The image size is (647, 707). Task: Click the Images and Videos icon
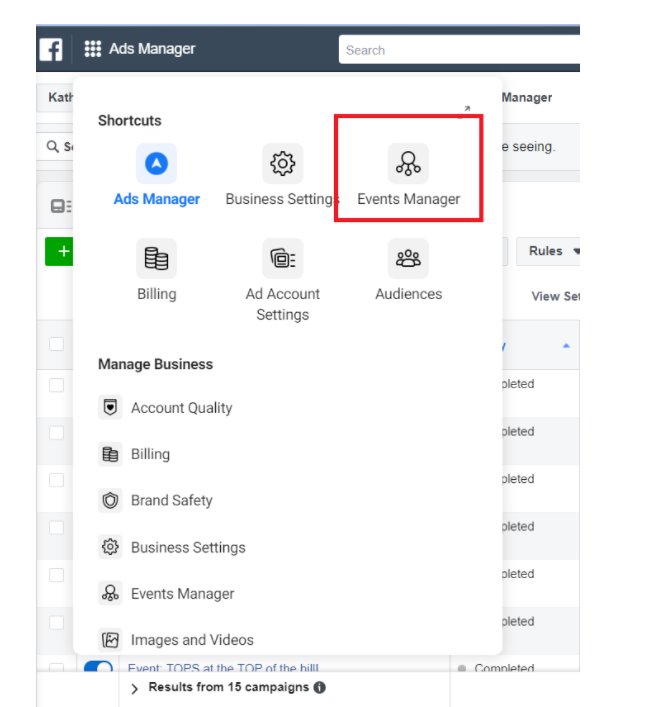click(x=110, y=640)
